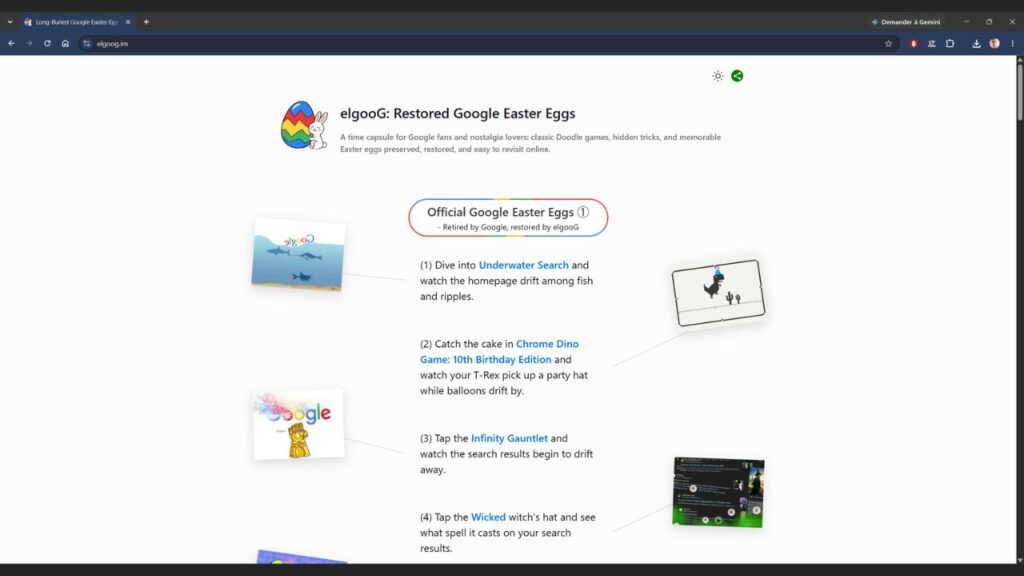Show browser downloads
This screenshot has width=1024, height=576.
(976, 44)
